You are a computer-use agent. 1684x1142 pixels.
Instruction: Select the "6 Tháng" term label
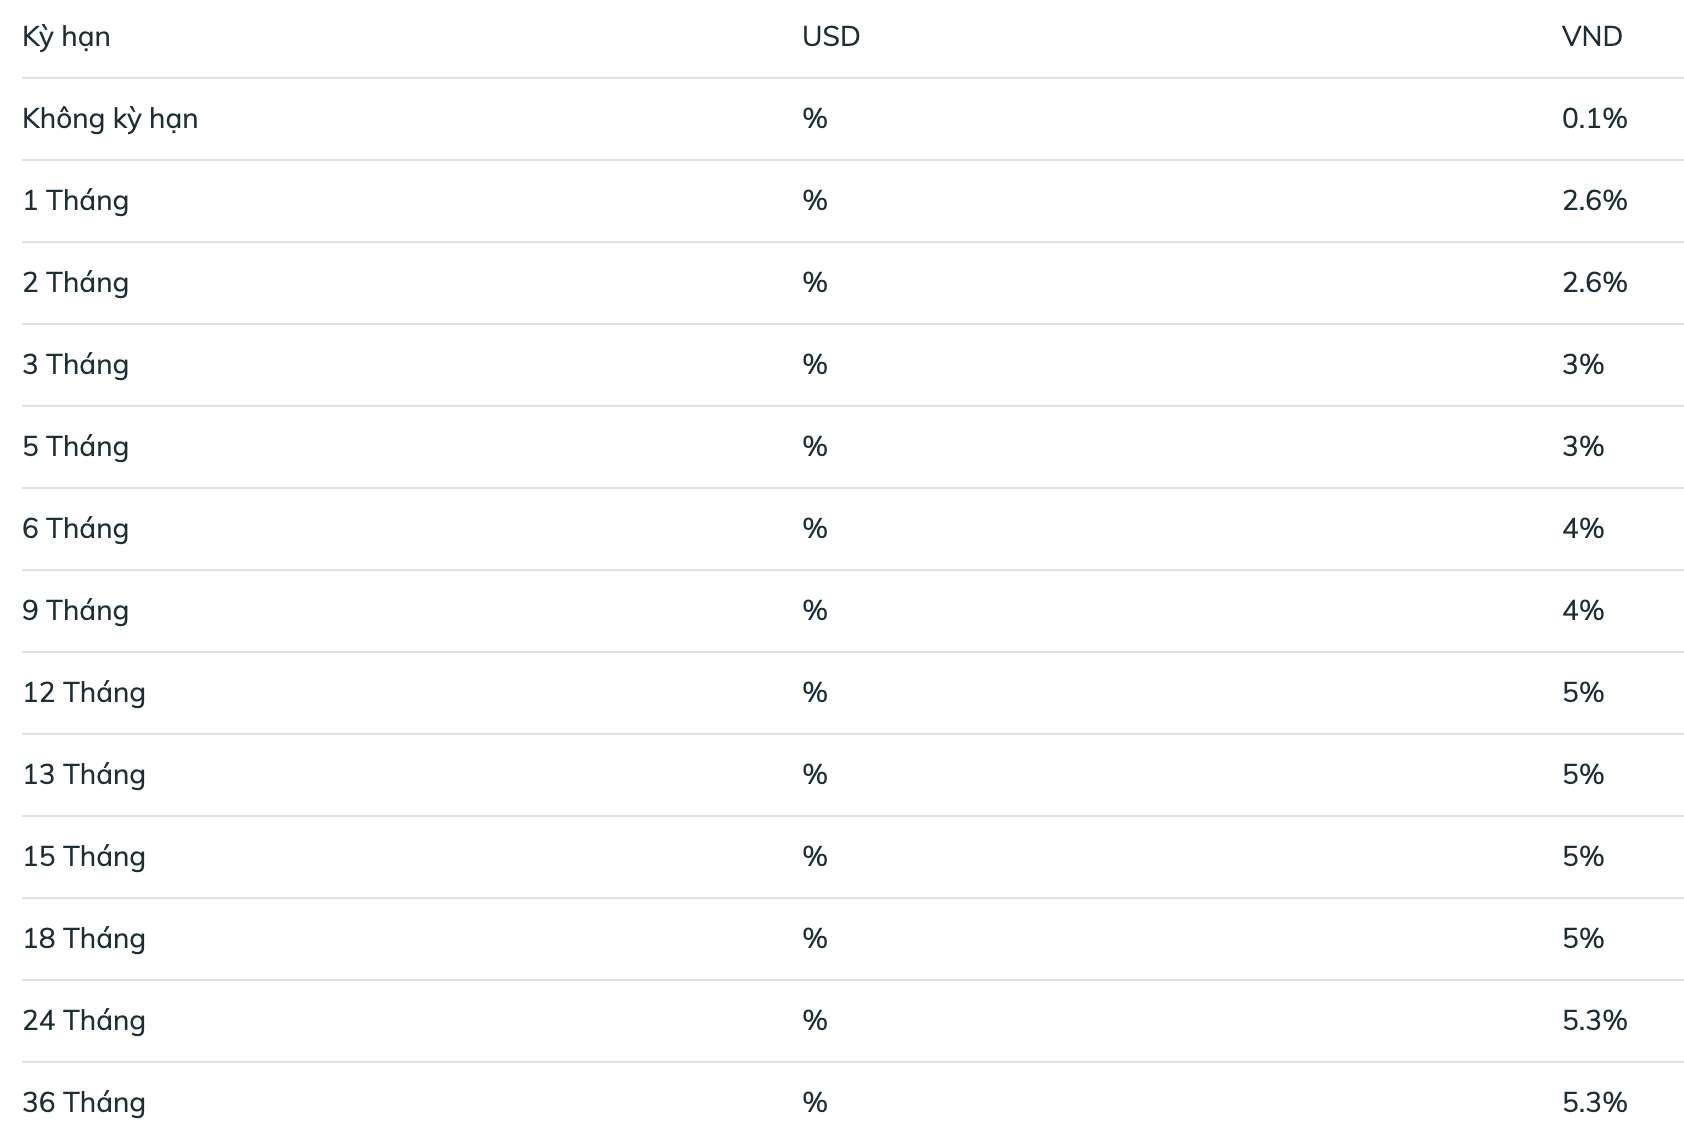pyautogui.click(x=76, y=529)
